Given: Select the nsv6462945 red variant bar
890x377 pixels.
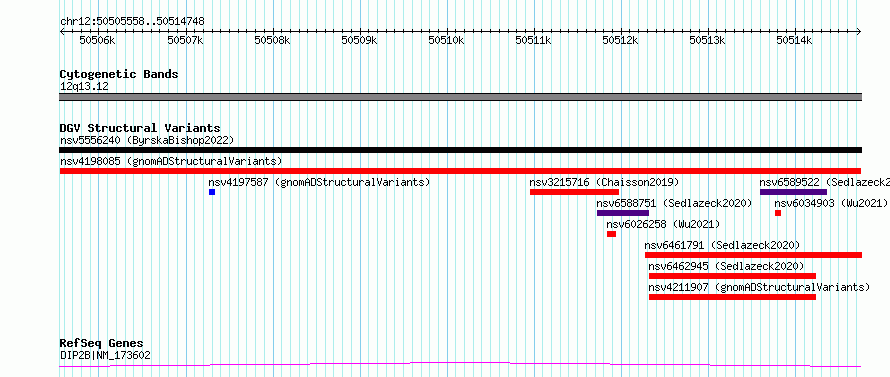Looking at the screenshot, I should pos(732,276).
